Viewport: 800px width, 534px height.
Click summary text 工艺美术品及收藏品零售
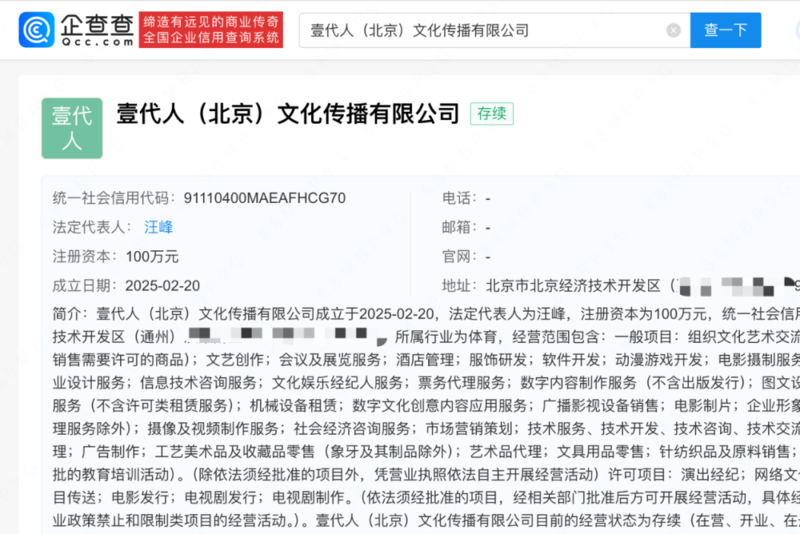[x=235, y=451]
